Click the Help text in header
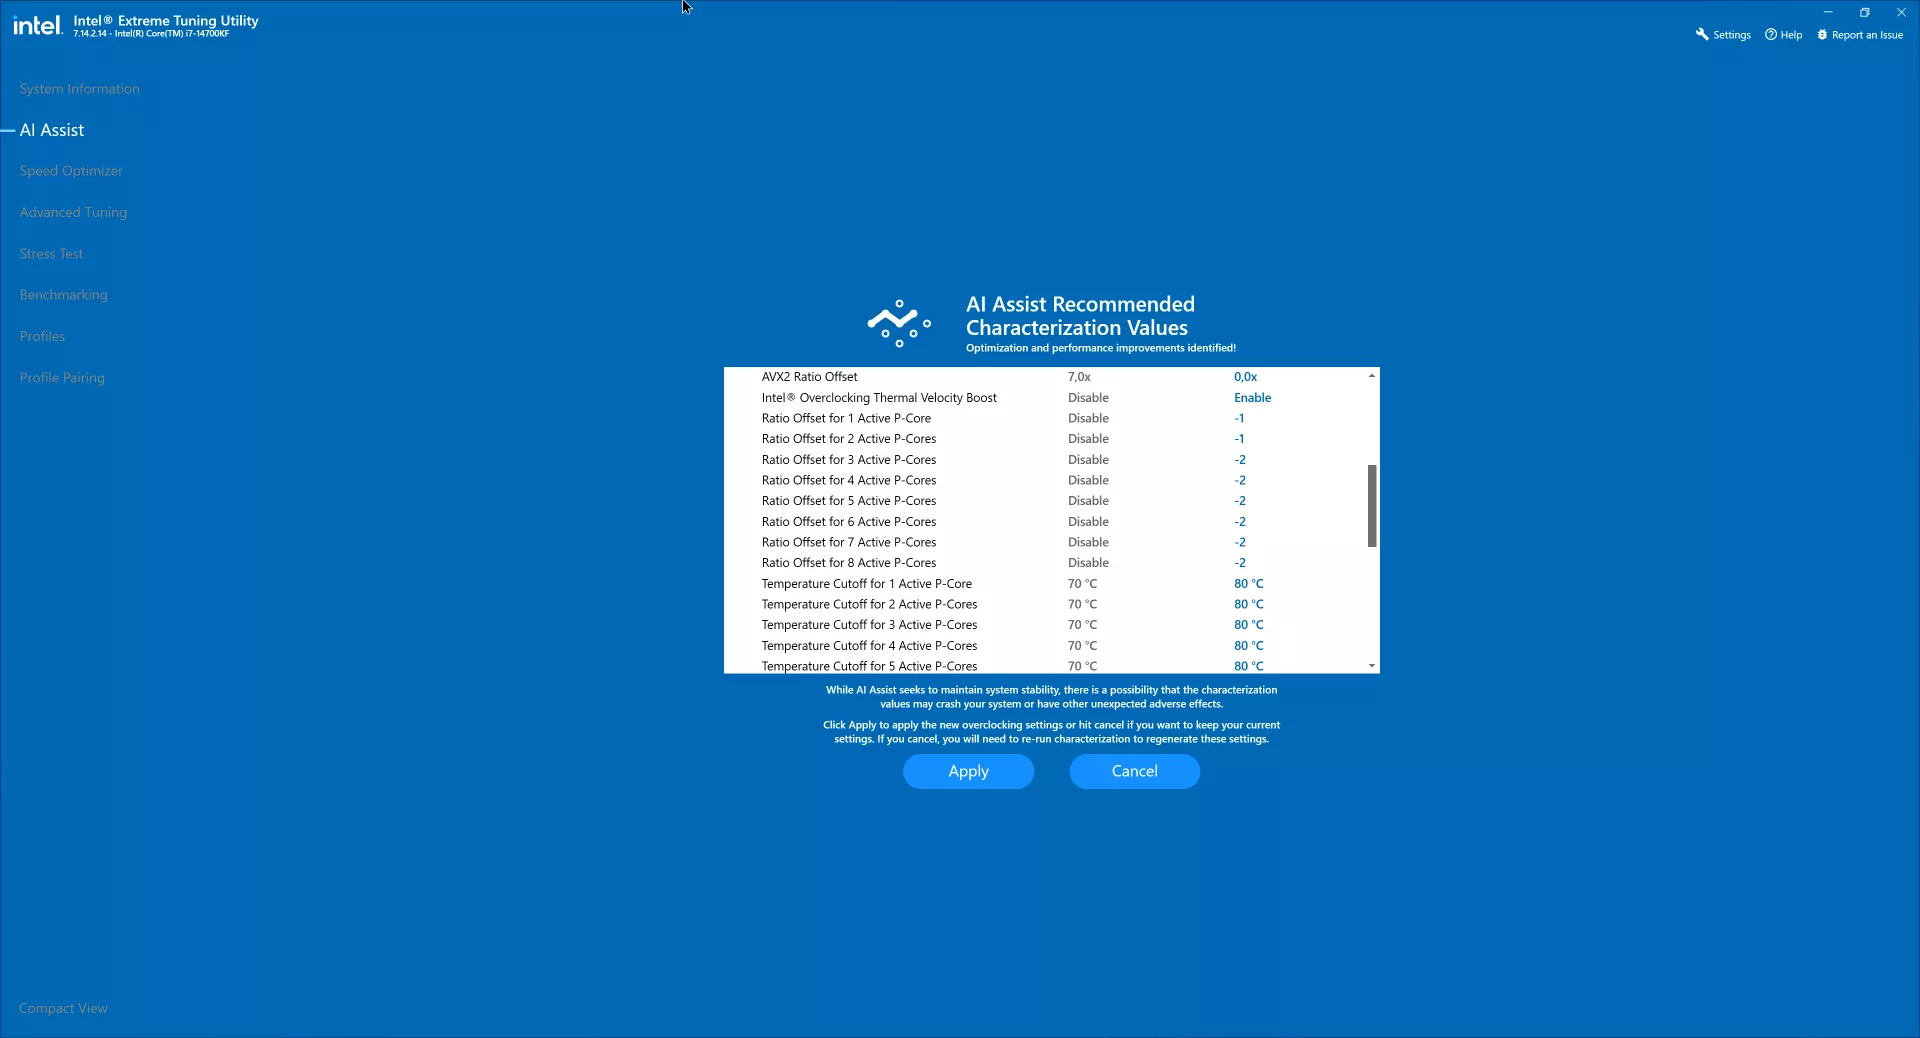Image resolution: width=1920 pixels, height=1038 pixels. (1791, 35)
